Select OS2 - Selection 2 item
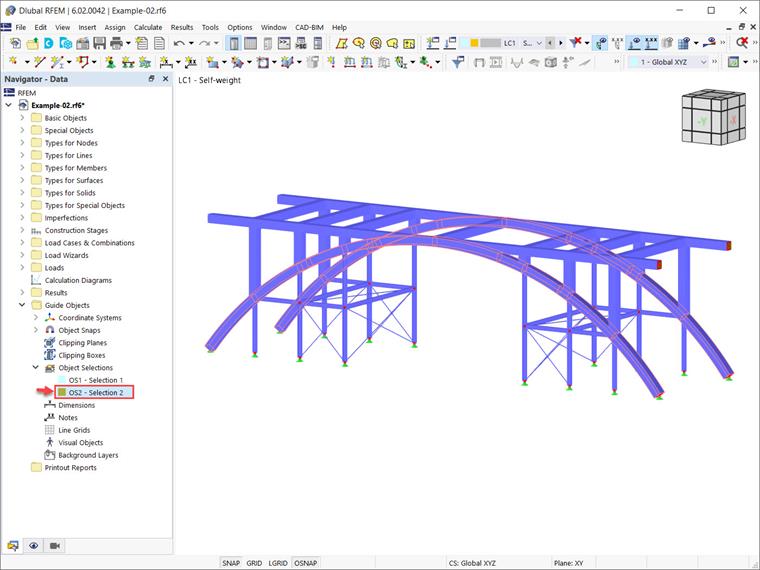760x570 pixels. 95,393
